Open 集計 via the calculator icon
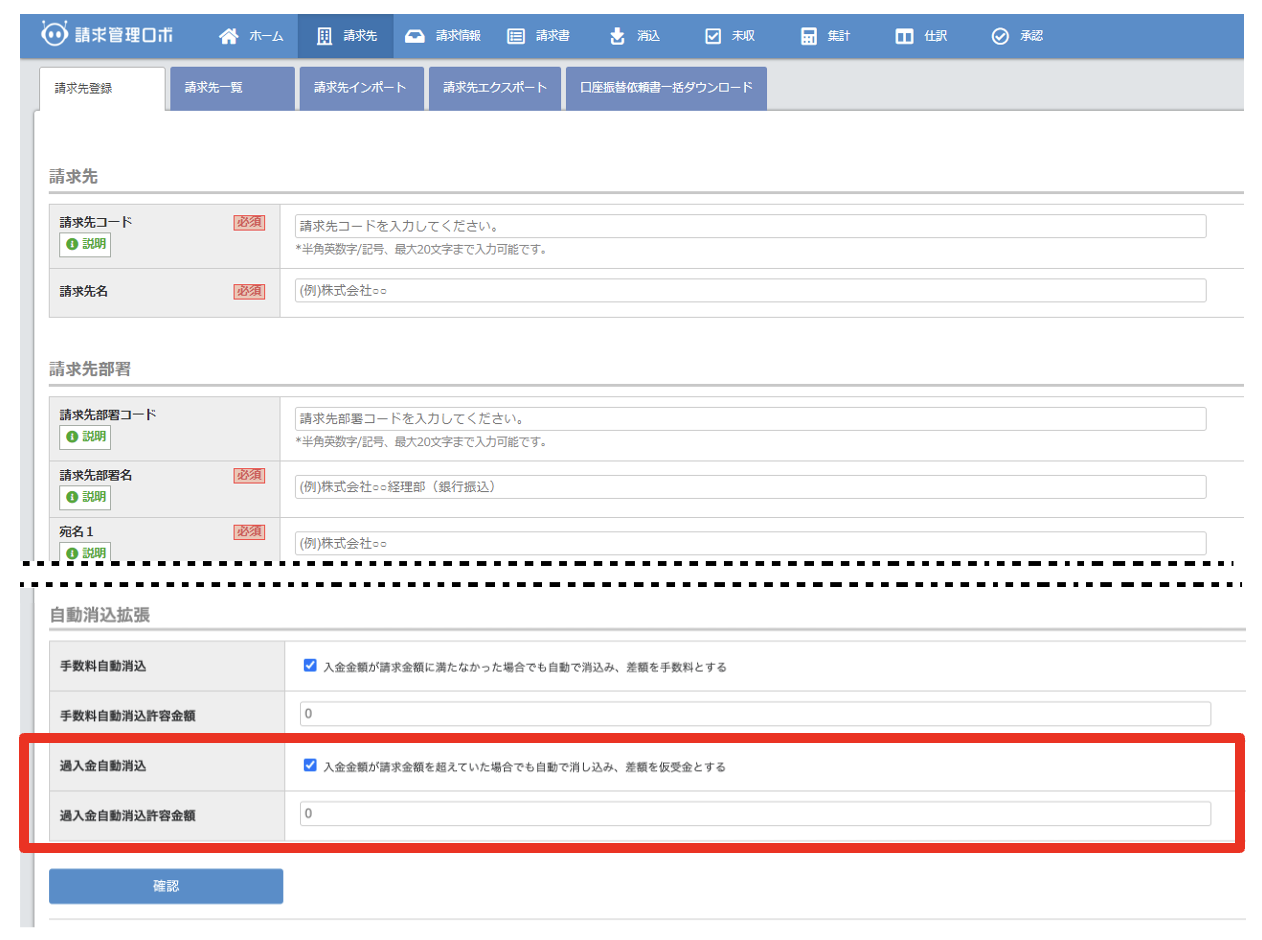The width and height of the screenshot is (1262, 940). point(809,37)
